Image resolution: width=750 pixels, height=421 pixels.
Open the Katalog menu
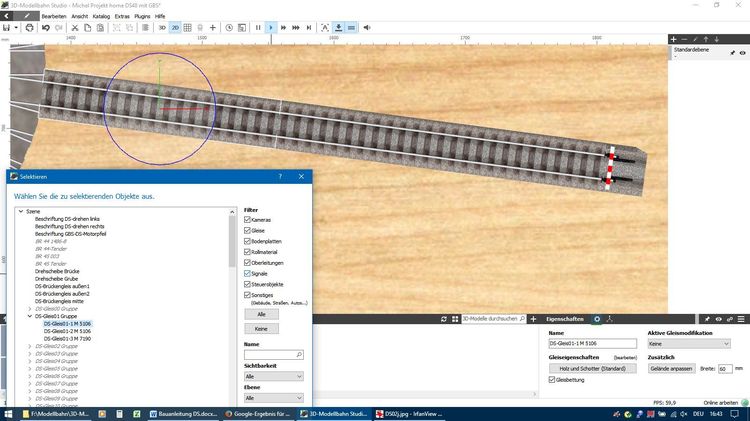(x=101, y=16)
